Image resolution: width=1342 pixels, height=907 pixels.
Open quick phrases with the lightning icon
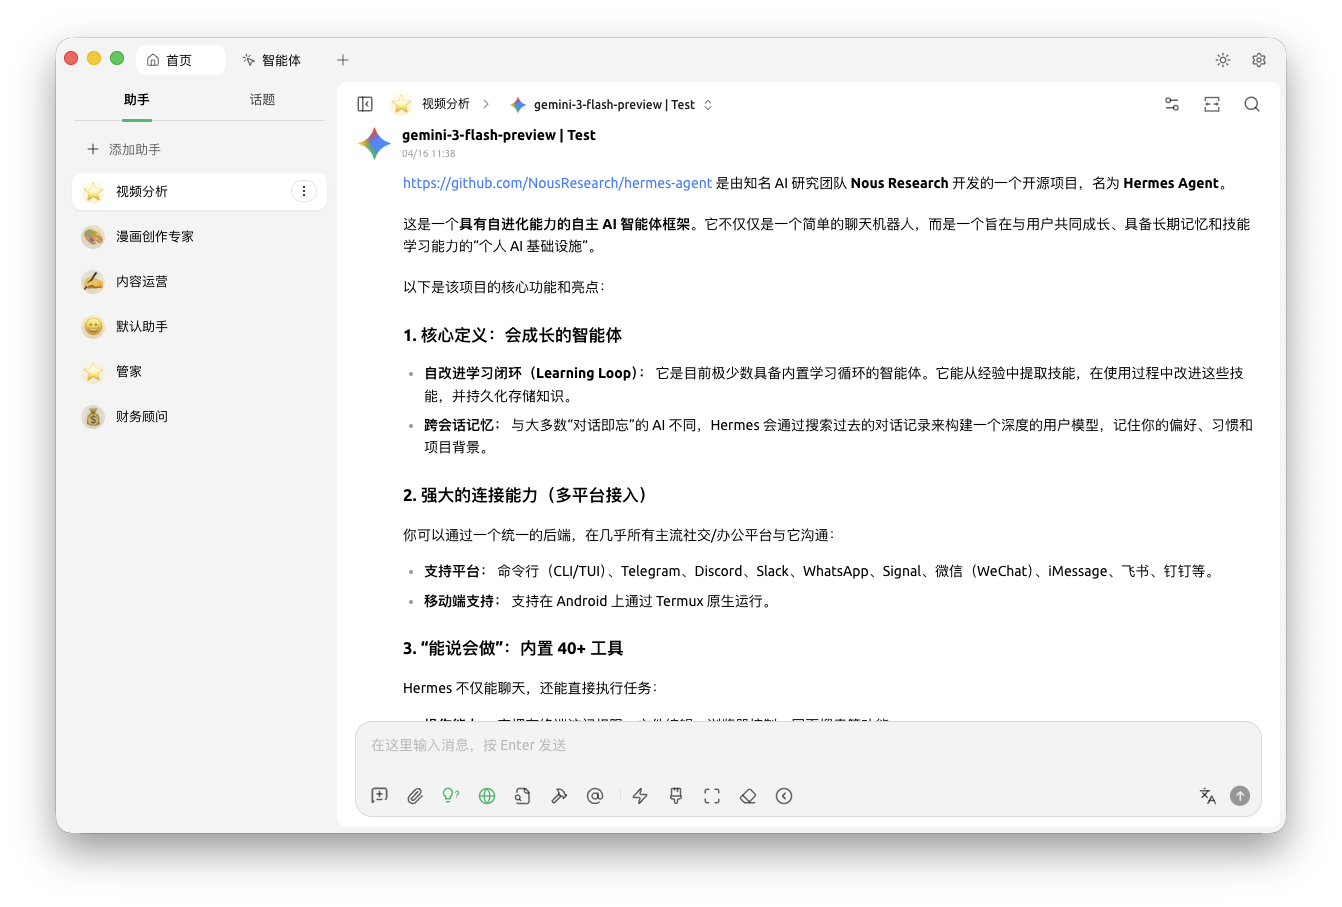click(x=639, y=795)
